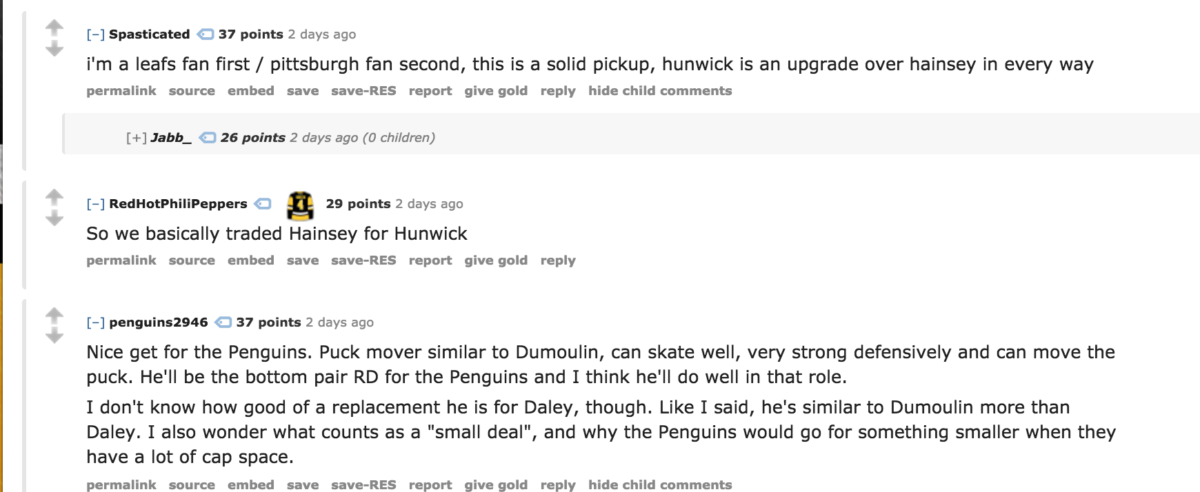Click the RES tag icon beside Spasticated

click(205, 35)
